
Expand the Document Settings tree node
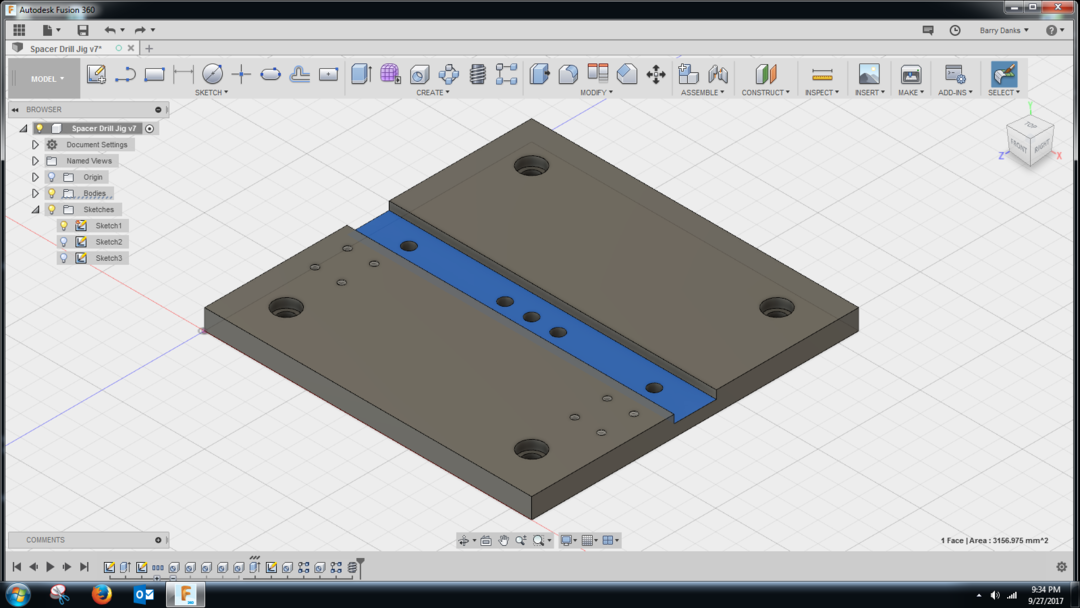[35, 145]
